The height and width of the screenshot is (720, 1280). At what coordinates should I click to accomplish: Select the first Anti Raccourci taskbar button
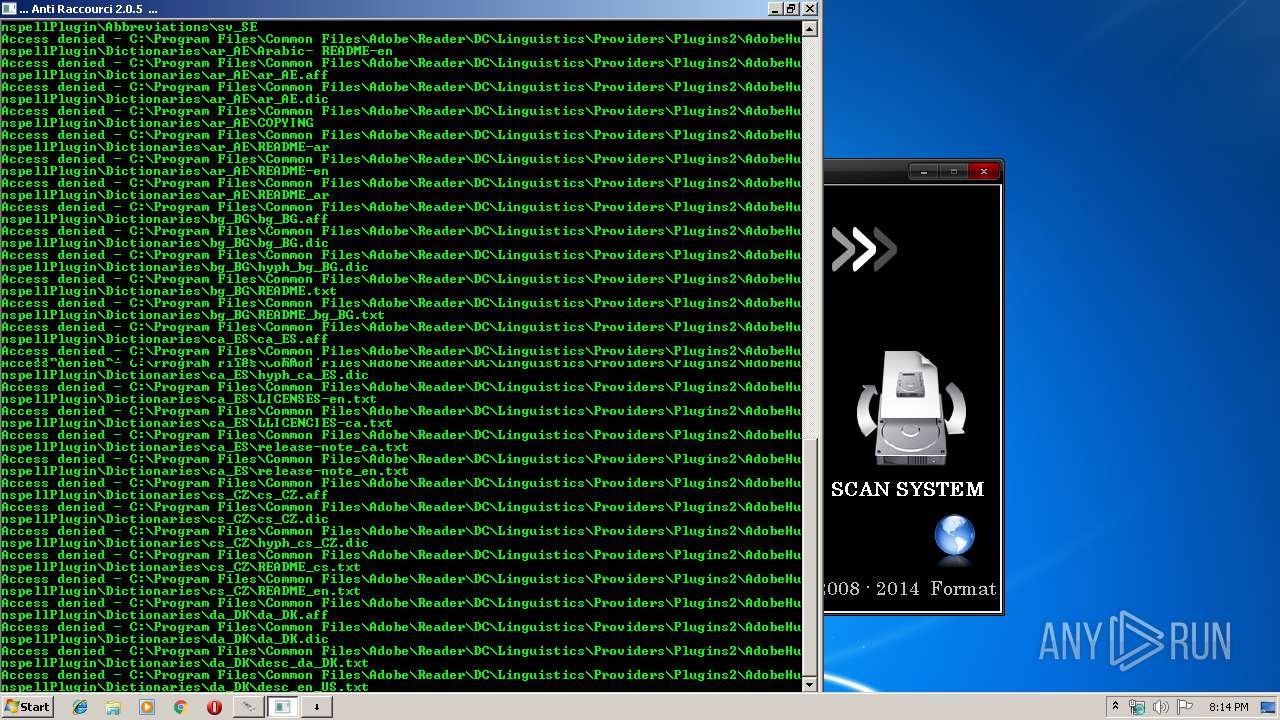pos(248,707)
